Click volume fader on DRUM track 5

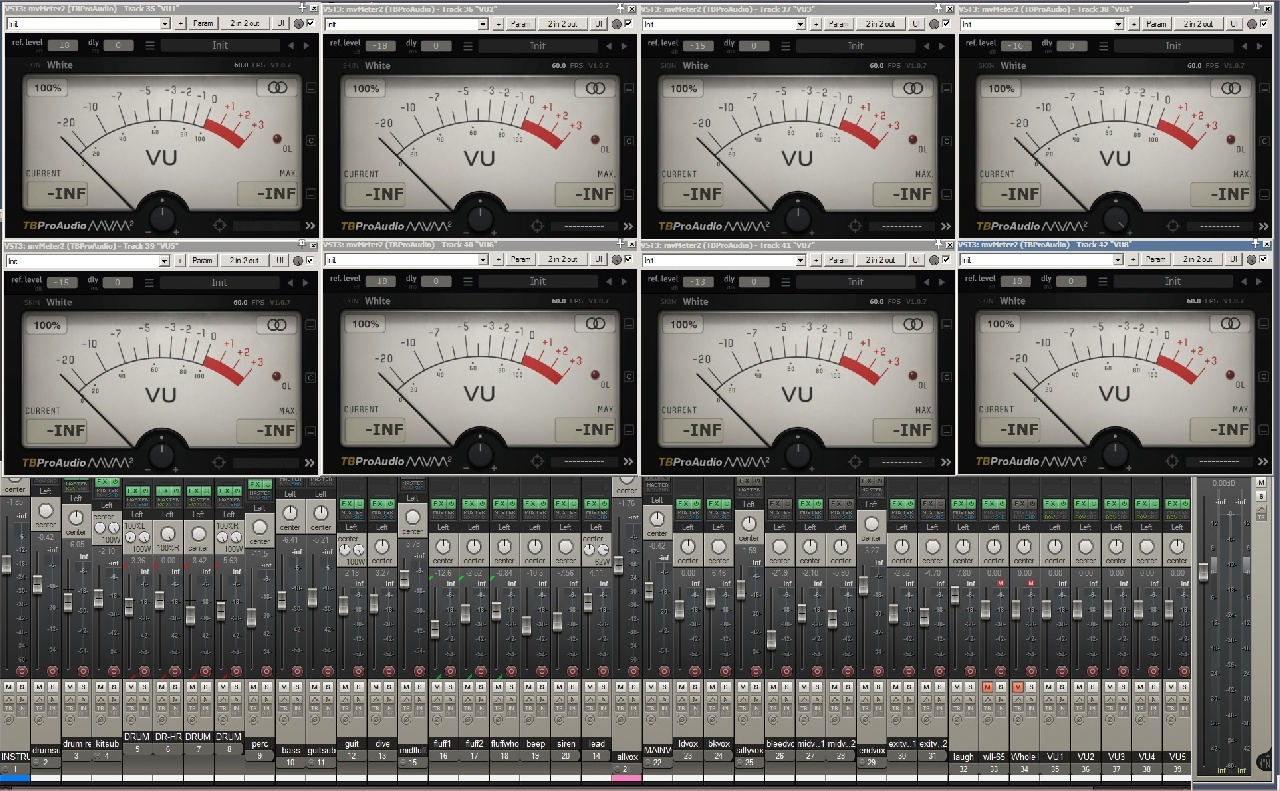click(129, 606)
